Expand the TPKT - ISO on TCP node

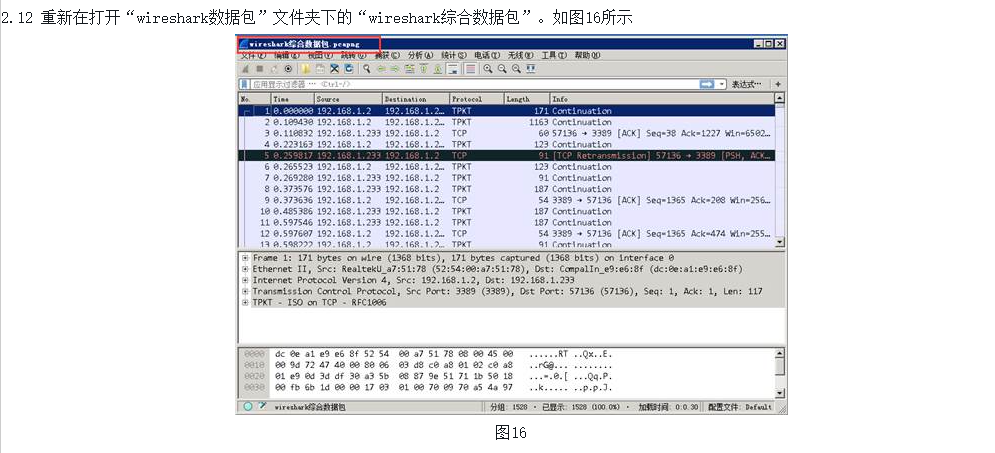point(245,303)
